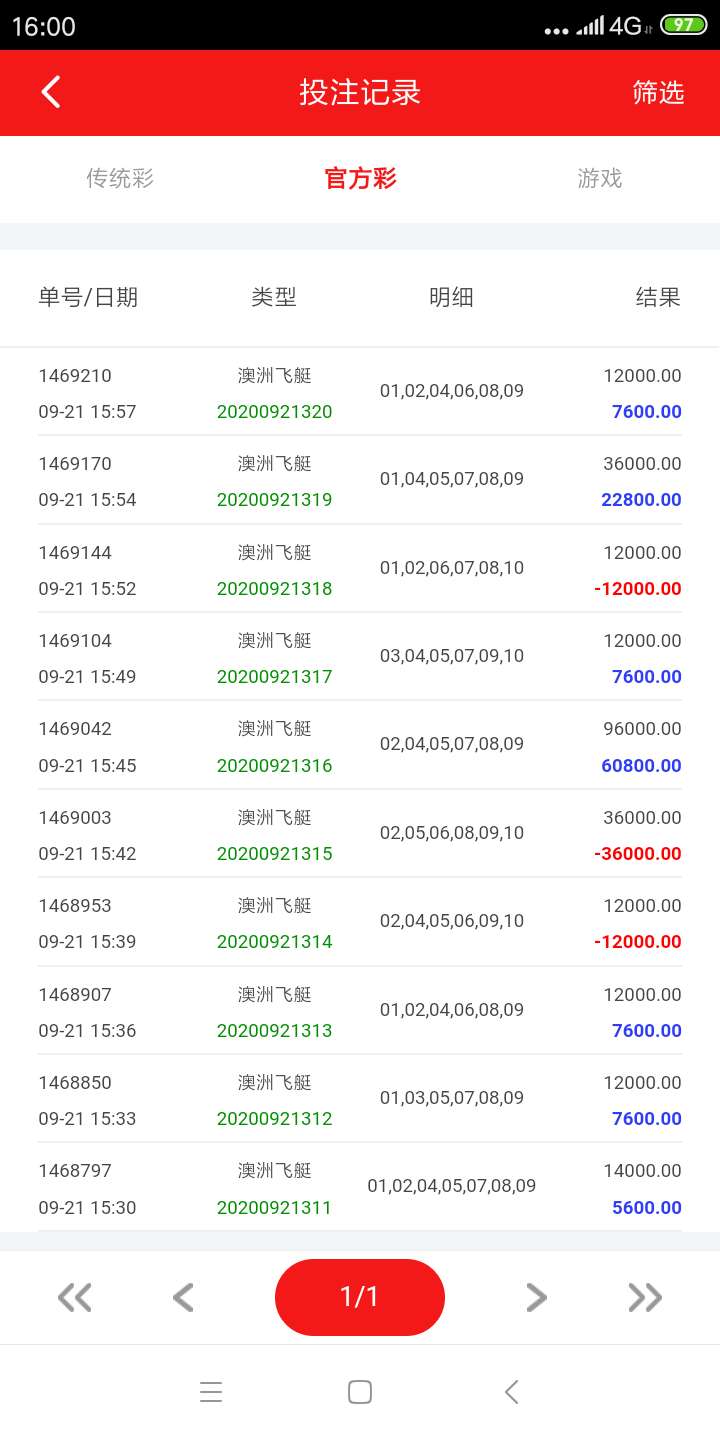Image resolution: width=720 pixels, height=1440 pixels.
Task: Go to the previous page arrow
Action: click(x=183, y=1298)
